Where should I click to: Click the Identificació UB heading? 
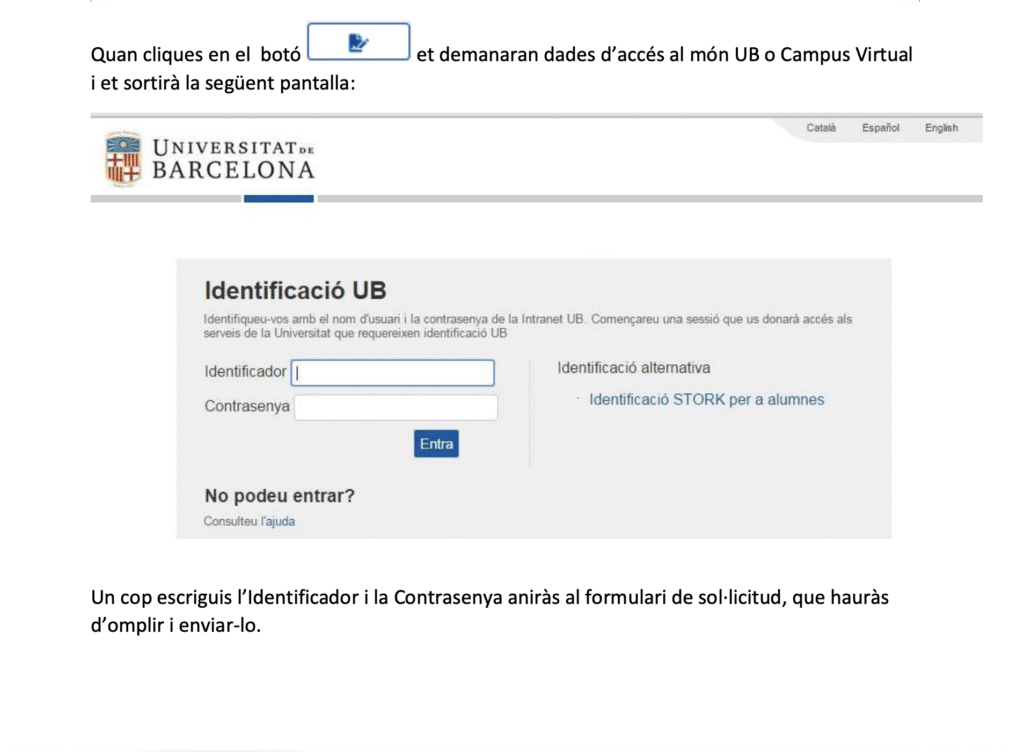pyautogui.click(x=295, y=291)
